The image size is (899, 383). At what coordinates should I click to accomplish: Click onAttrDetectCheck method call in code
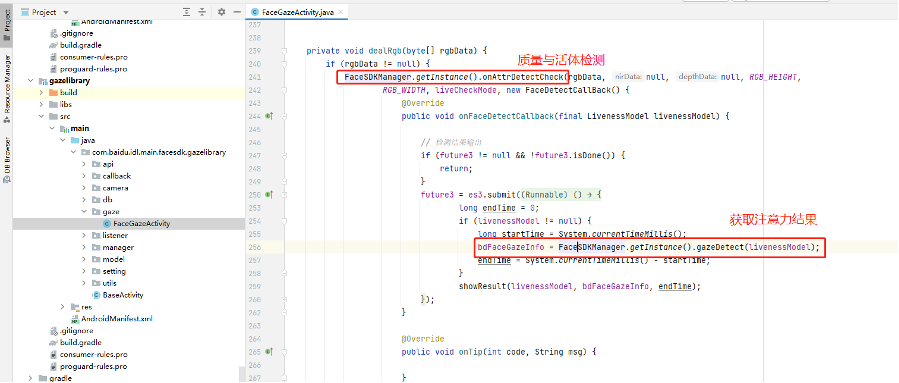click(523, 77)
